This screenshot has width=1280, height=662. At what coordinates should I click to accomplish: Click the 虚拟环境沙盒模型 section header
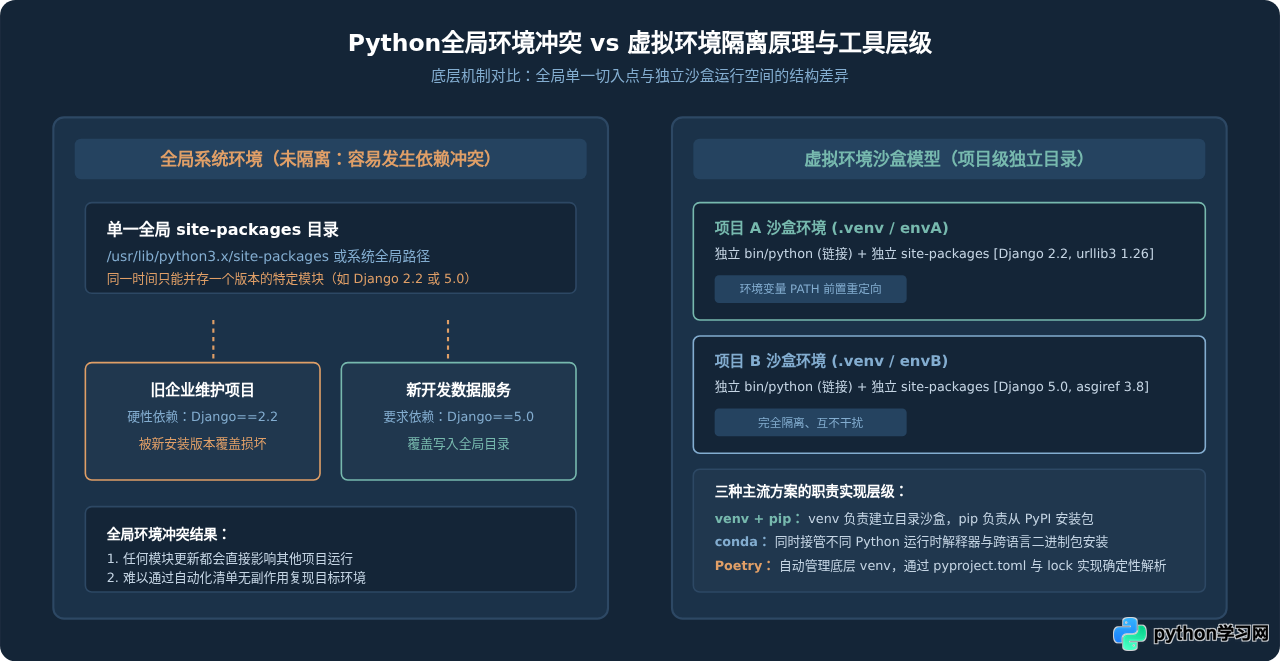[949, 159]
